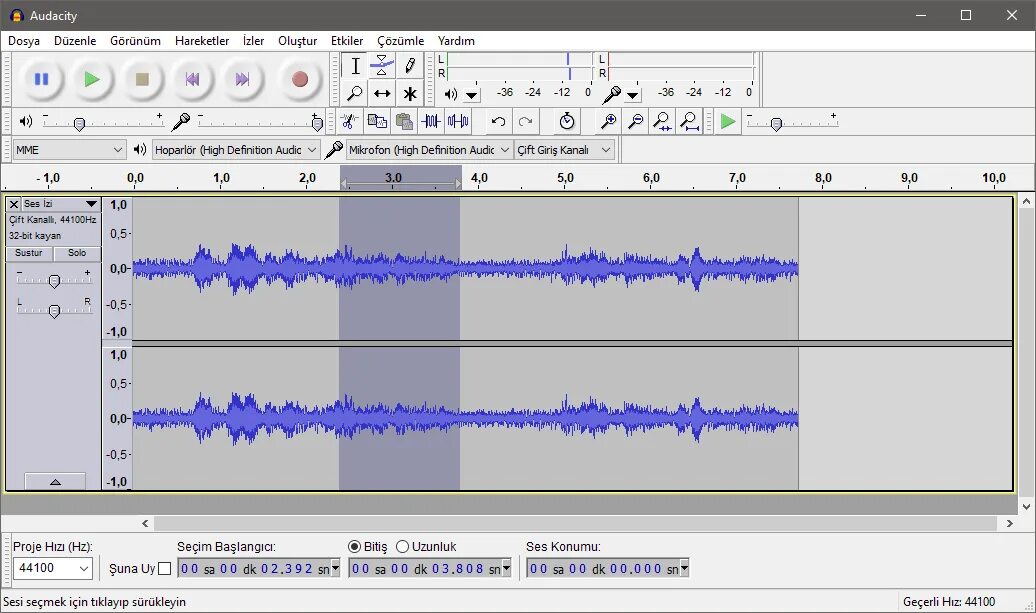Open the Çift Giriş Kanalı channels dropdown
The width and height of the screenshot is (1036, 613).
pos(565,150)
